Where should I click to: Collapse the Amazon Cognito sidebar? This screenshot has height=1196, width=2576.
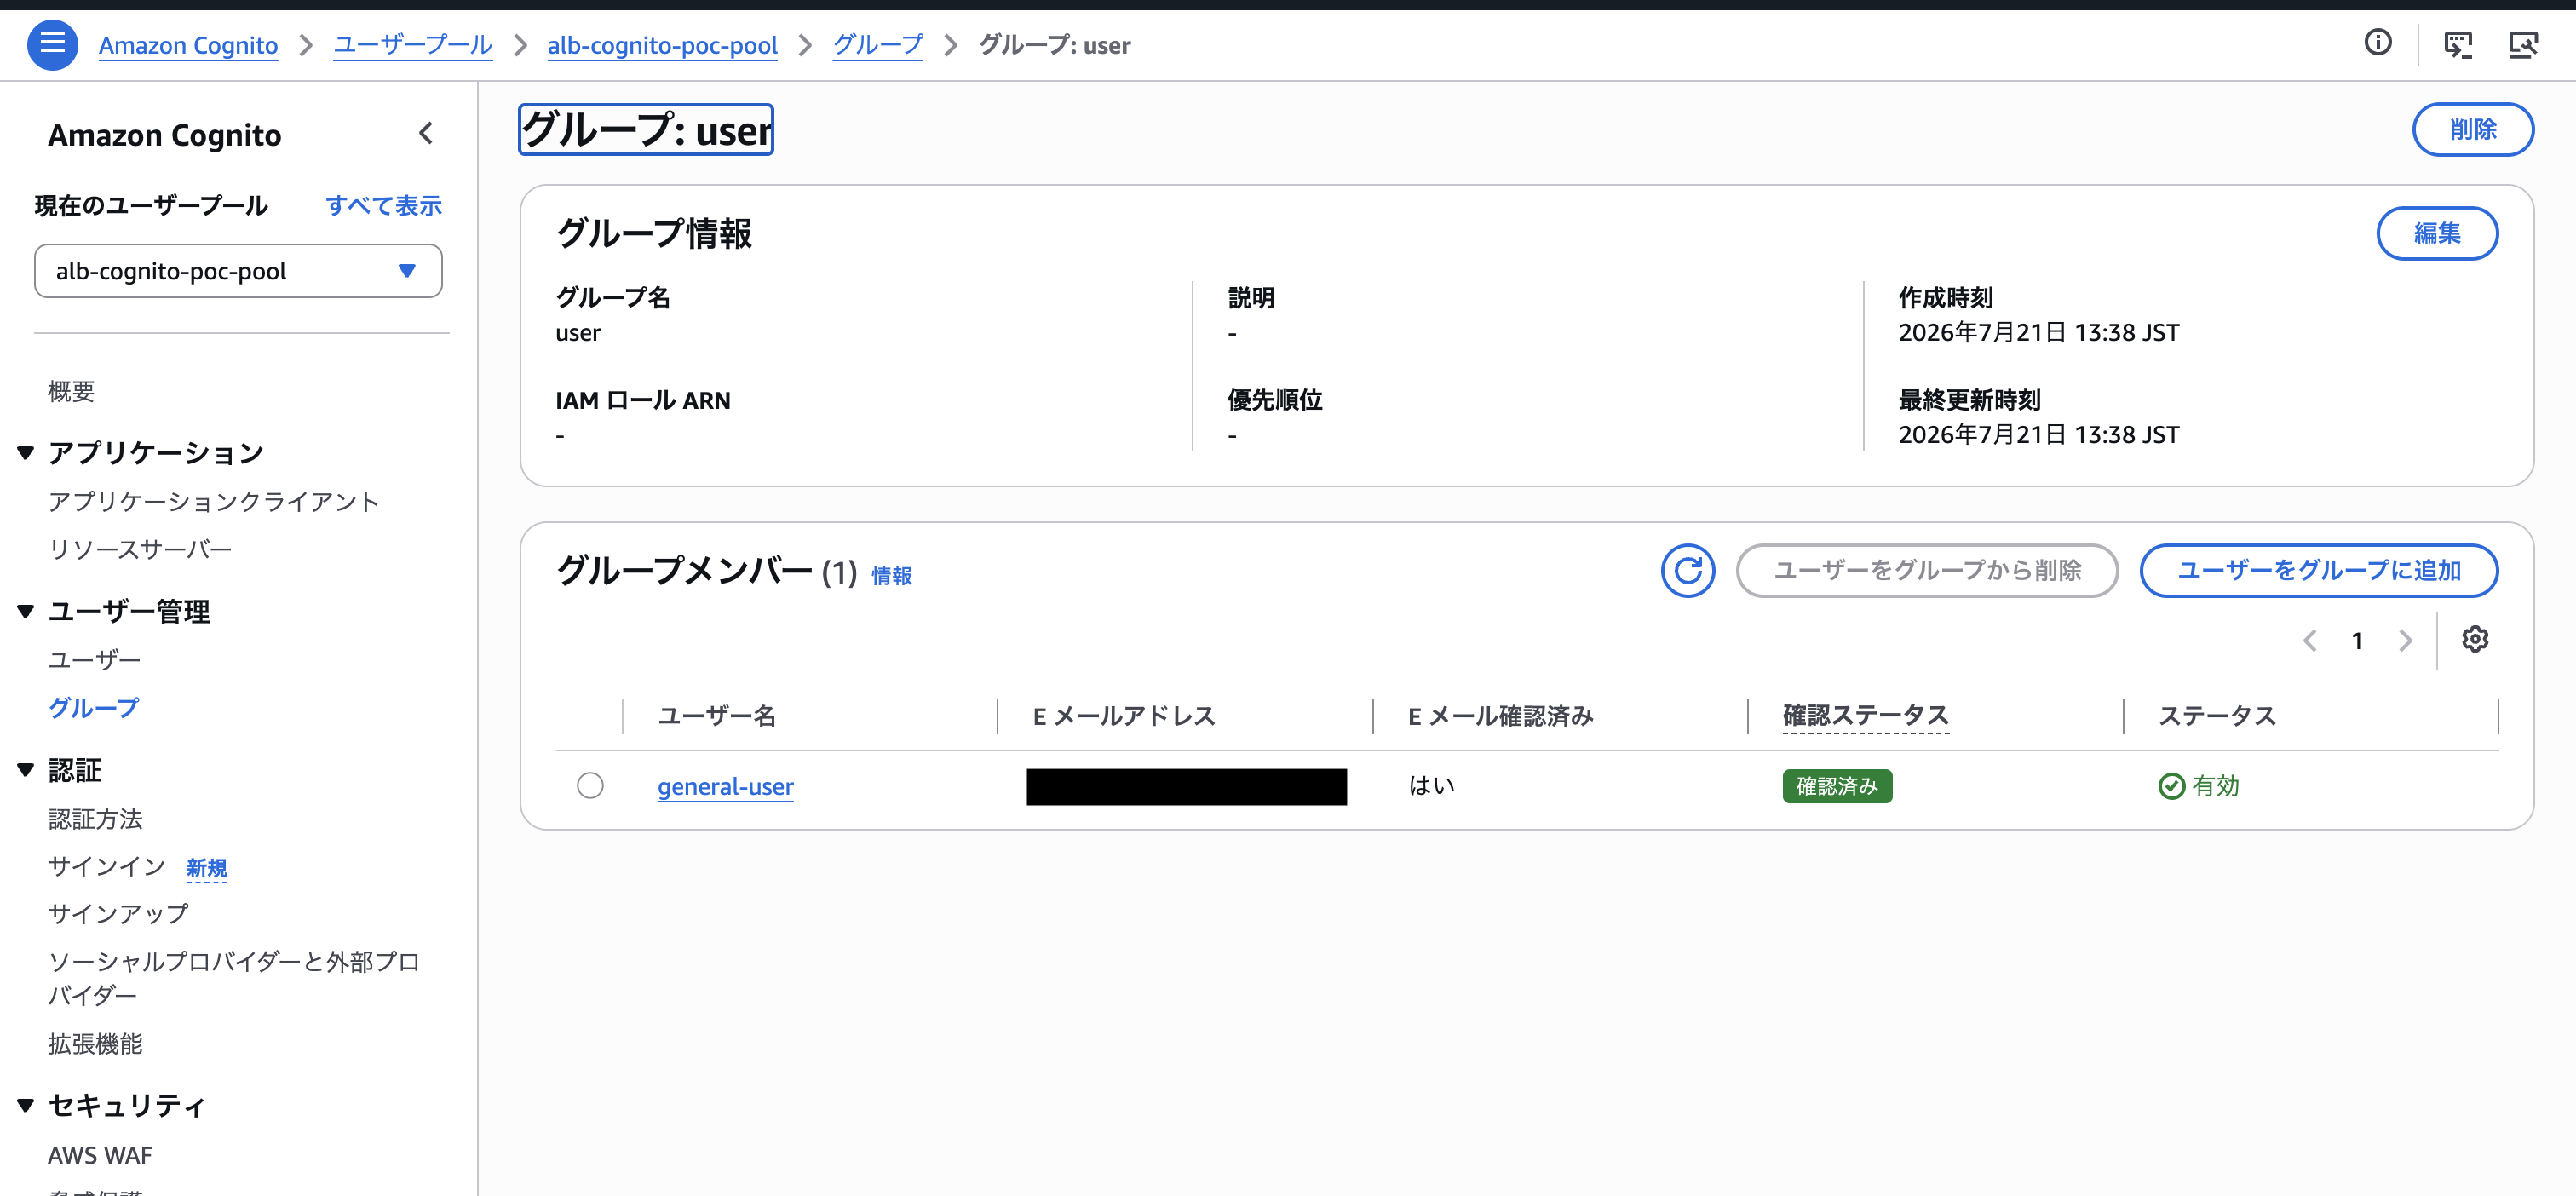(x=426, y=133)
